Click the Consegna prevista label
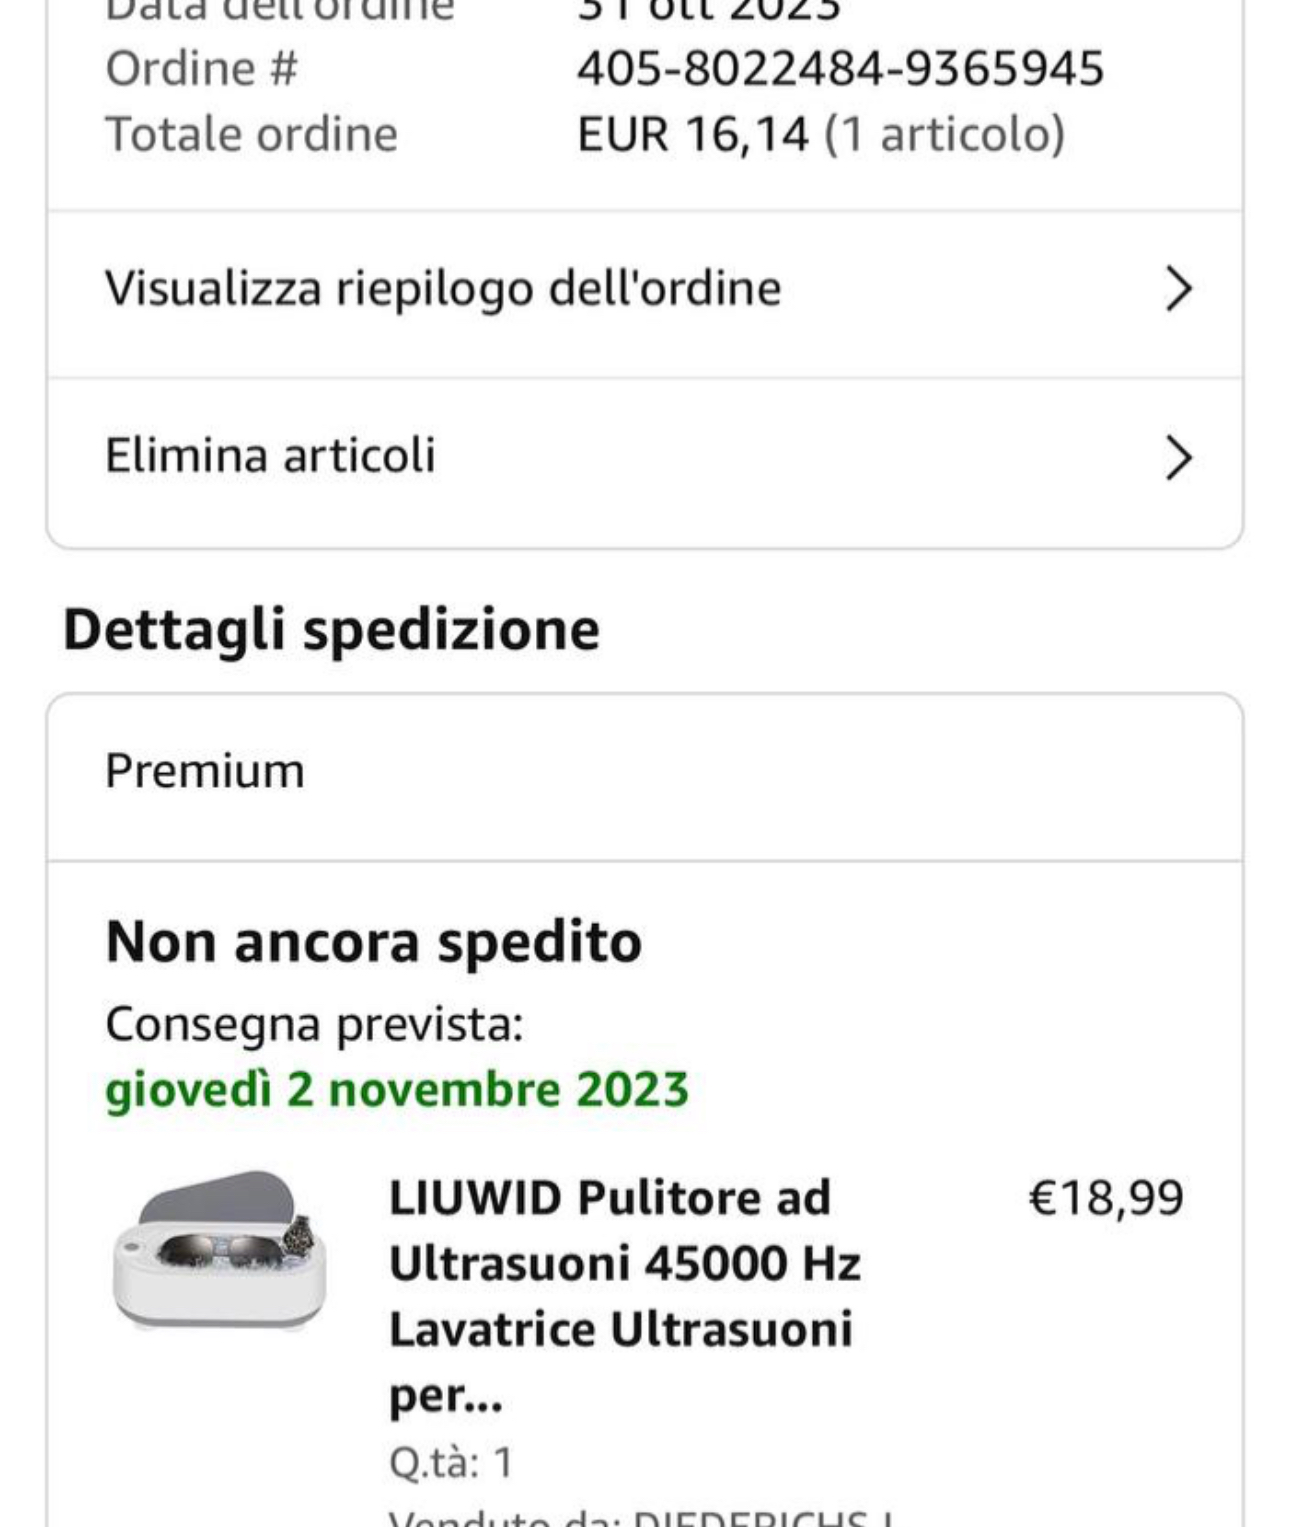This screenshot has height=1527, width=1290. 314,1024
